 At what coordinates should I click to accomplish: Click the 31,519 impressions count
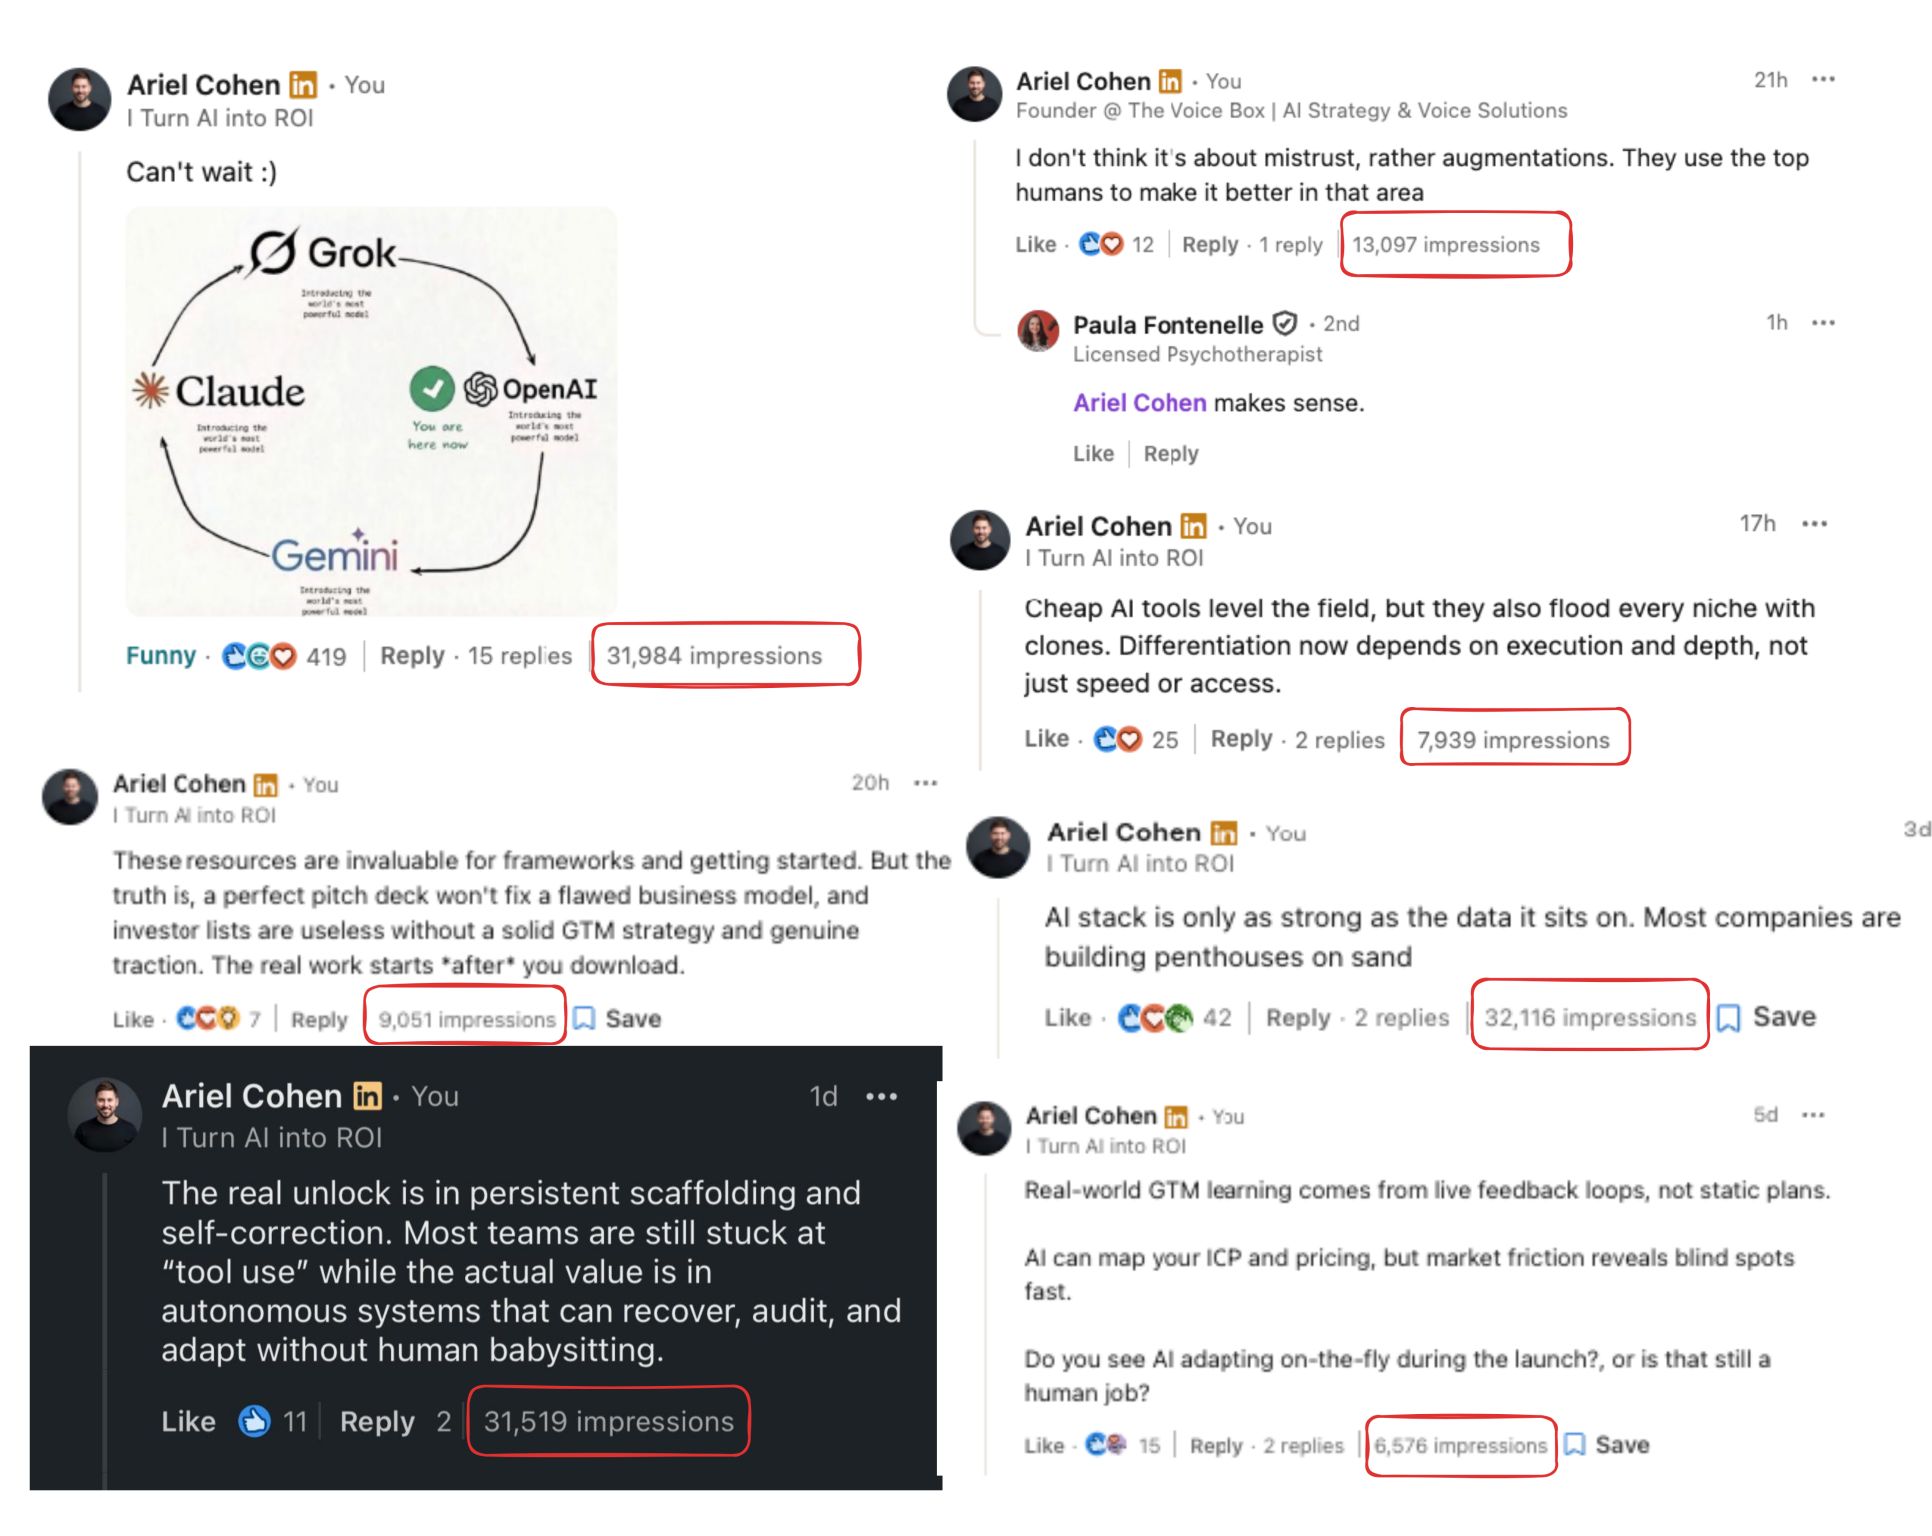pos(608,1421)
